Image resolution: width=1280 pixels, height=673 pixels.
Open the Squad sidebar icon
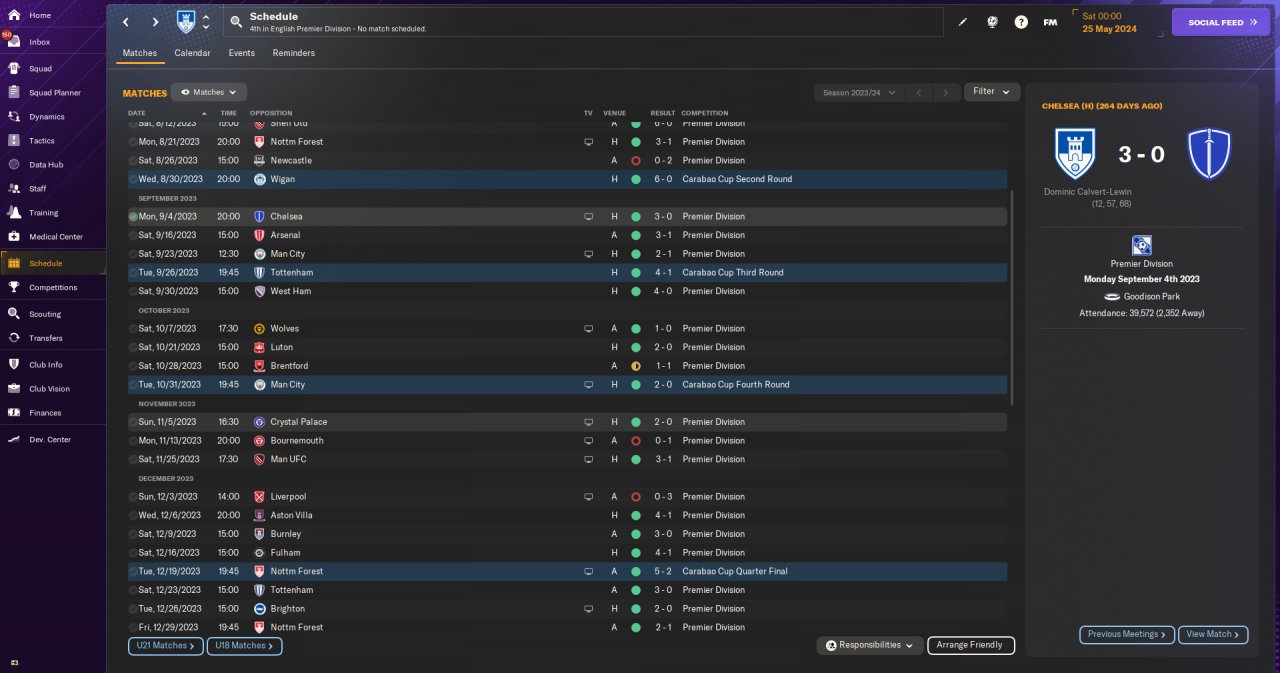point(14,69)
